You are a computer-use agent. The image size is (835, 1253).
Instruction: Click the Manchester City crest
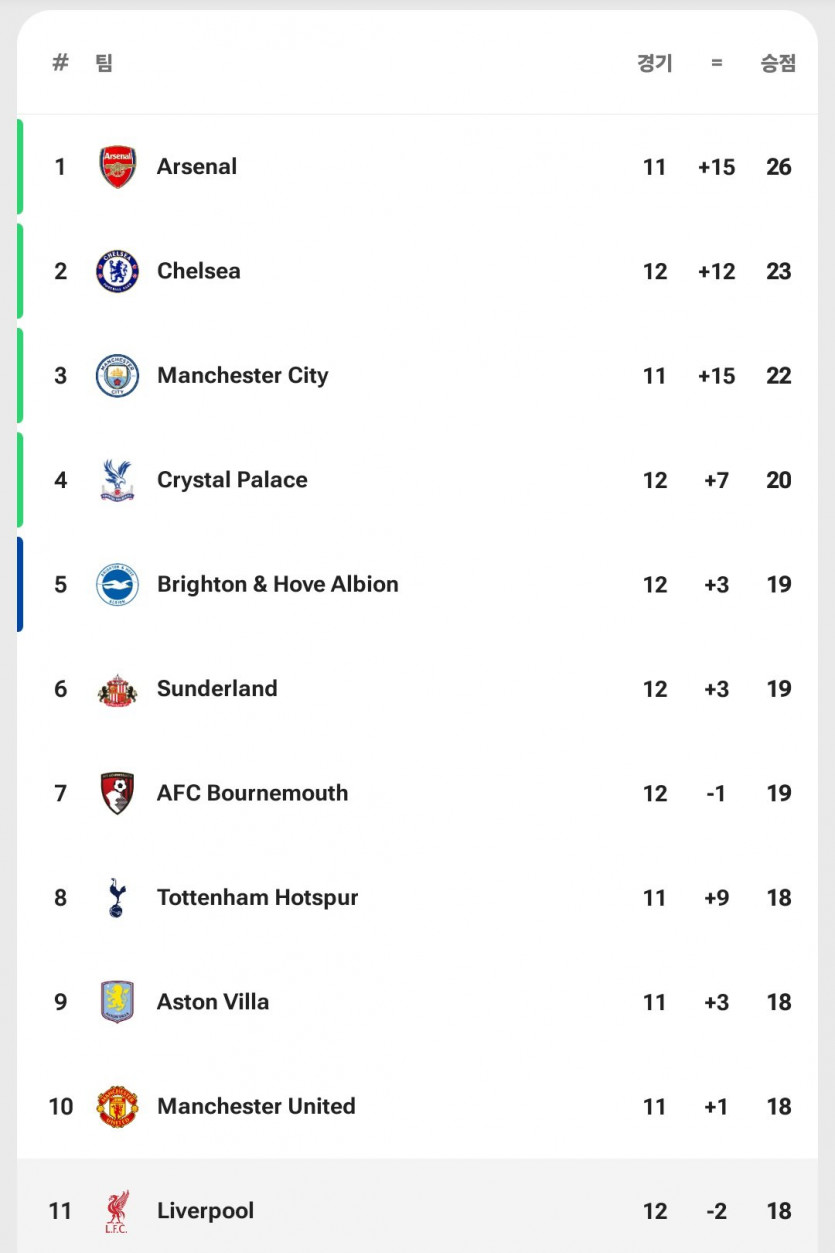coord(117,376)
